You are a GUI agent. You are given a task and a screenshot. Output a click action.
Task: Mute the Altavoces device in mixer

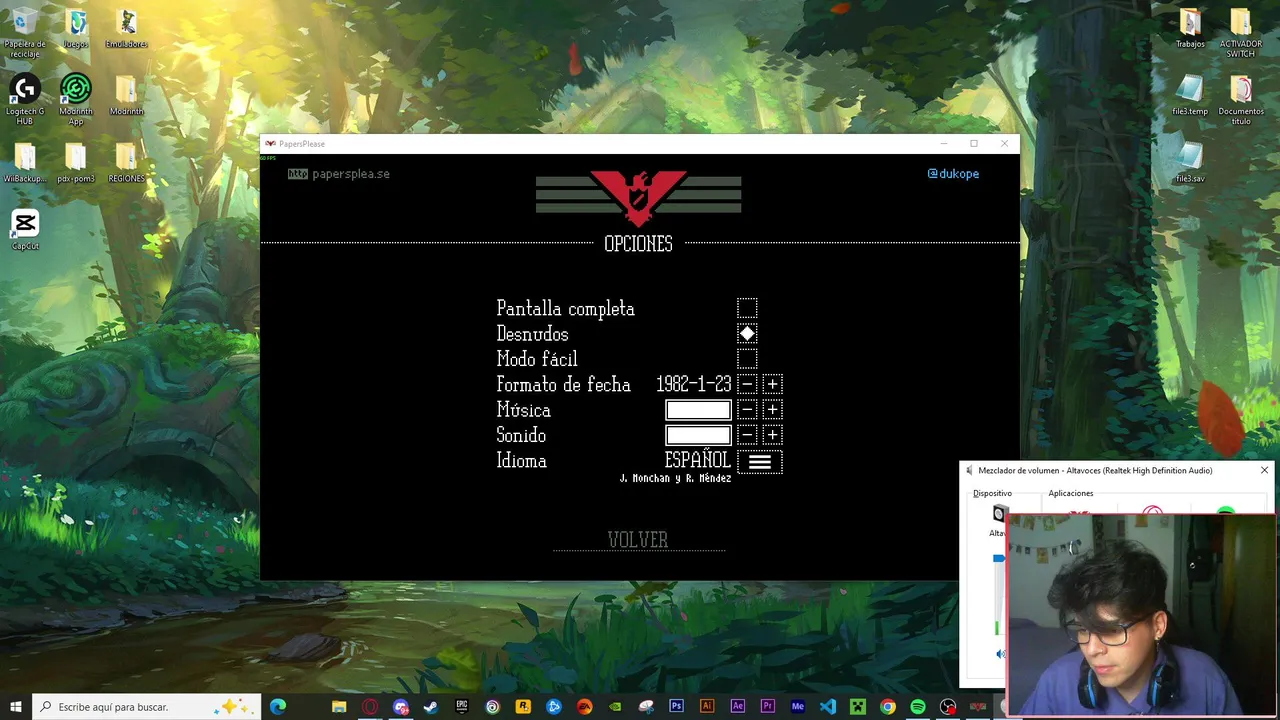1000,654
